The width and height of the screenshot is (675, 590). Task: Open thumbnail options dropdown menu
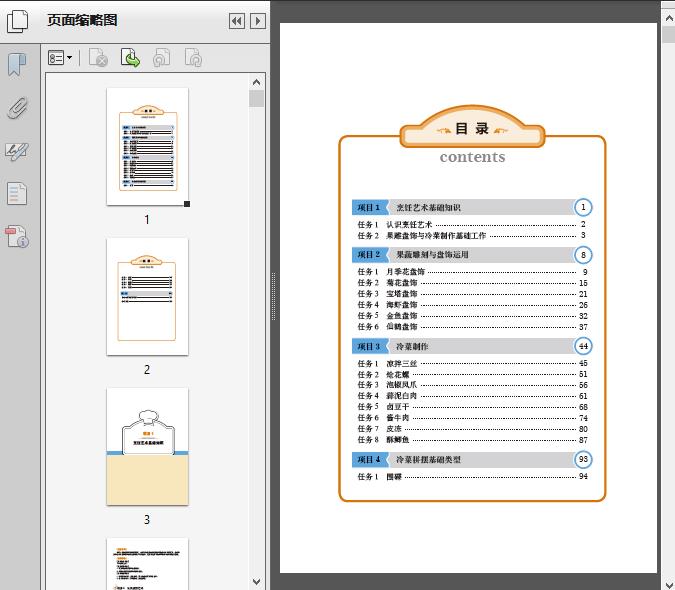60,58
